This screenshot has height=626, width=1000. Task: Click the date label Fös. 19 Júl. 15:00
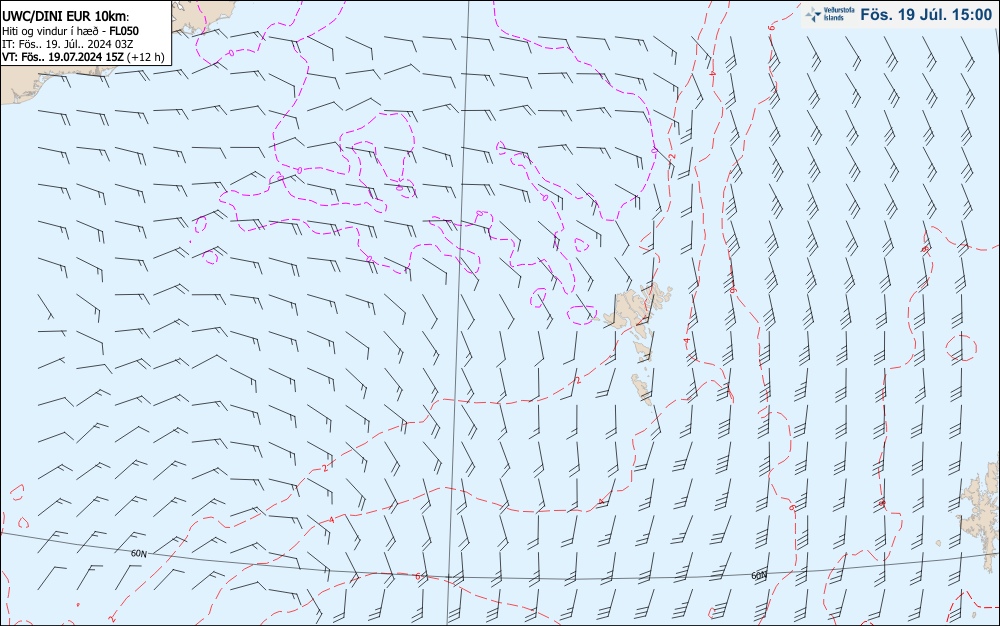[926, 15]
